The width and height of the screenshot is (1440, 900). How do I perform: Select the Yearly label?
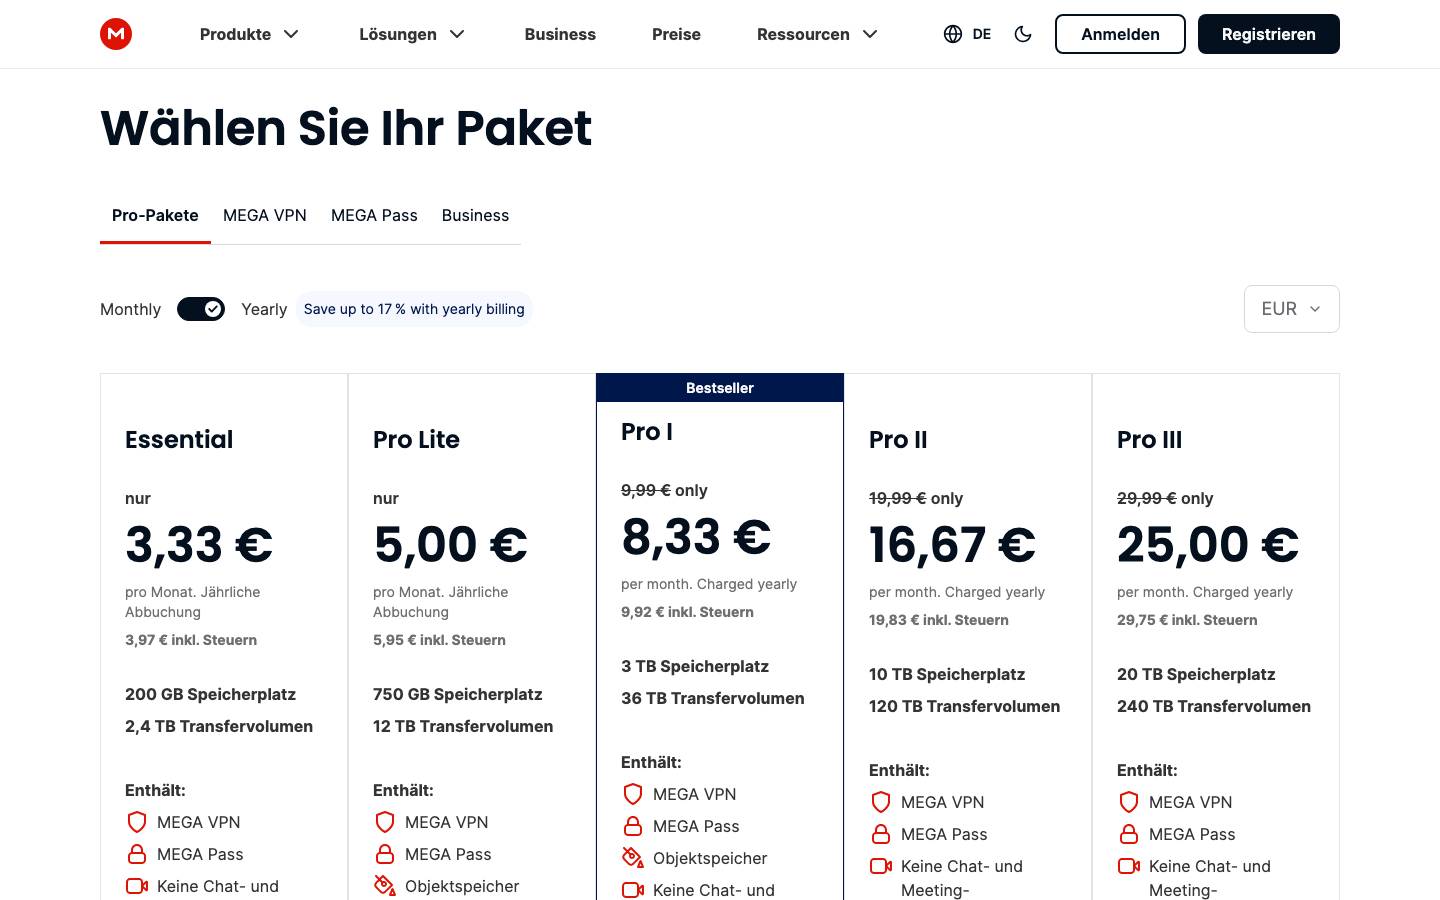point(264,309)
